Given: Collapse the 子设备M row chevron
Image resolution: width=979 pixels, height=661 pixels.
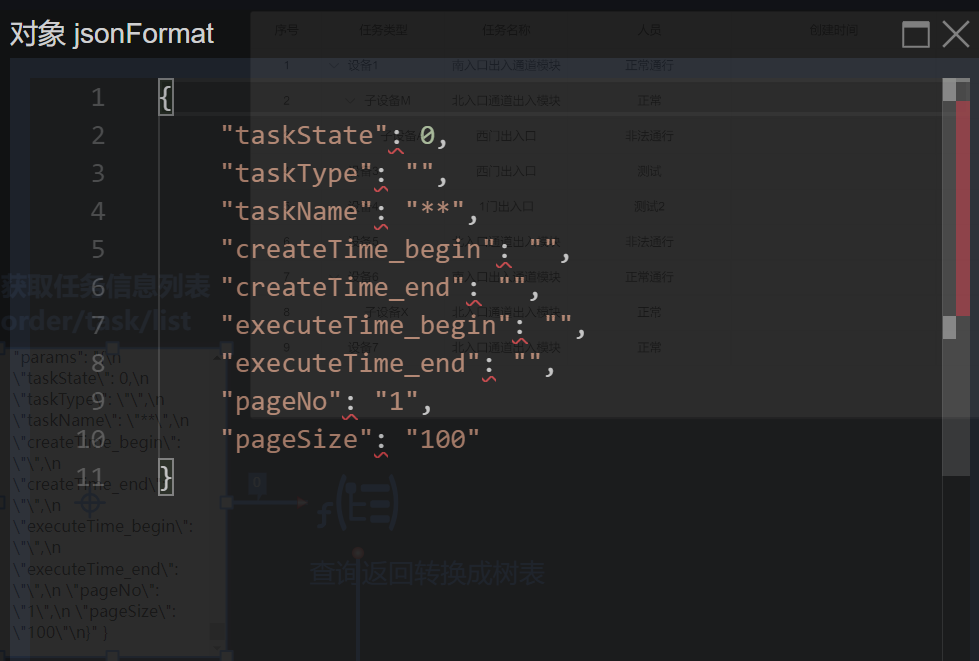Looking at the screenshot, I should pyautogui.click(x=351, y=101).
